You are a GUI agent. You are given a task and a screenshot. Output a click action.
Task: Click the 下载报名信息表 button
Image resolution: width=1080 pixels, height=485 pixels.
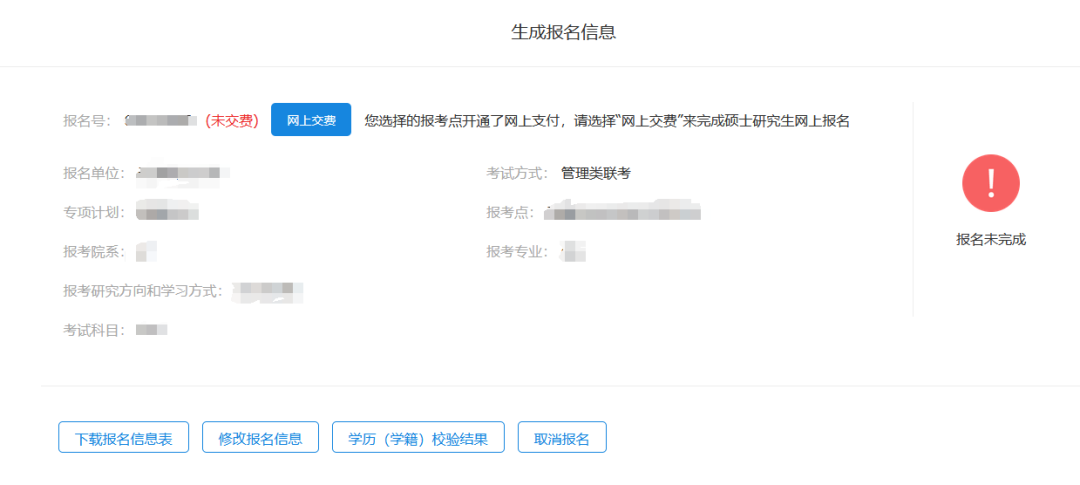tap(123, 438)
